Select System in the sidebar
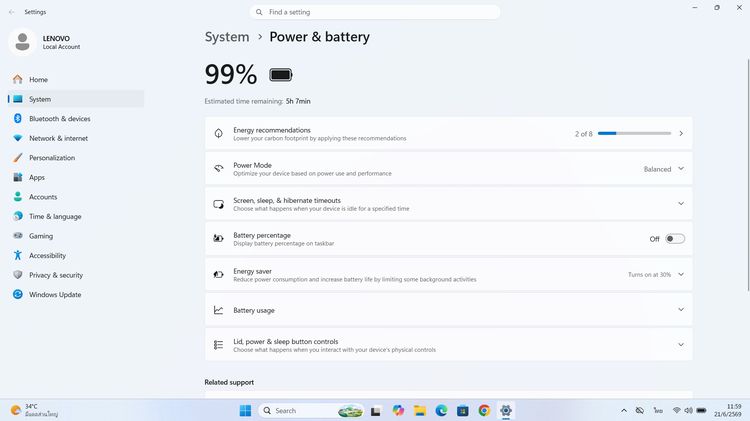The width and height of the screenshot is (750, 421). point(76,99)
